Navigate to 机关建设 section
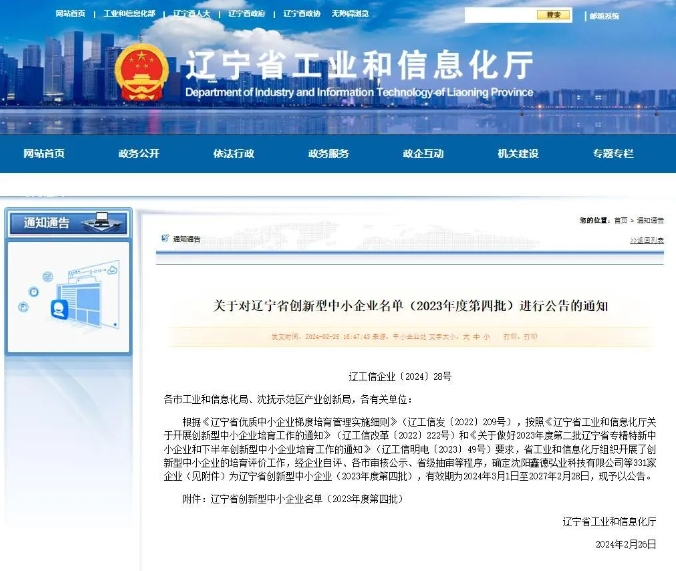 point(518,153)
